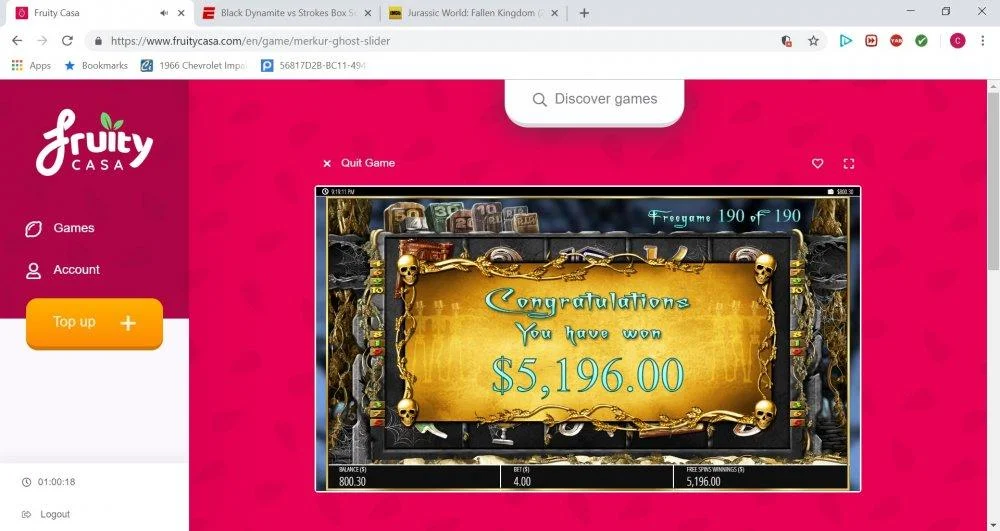Image resolution: width=1000 pixels, height=531 pixels.
Task: Click the session timer 01:00:18
Action: pyautogui.click(x=48, y=482)
